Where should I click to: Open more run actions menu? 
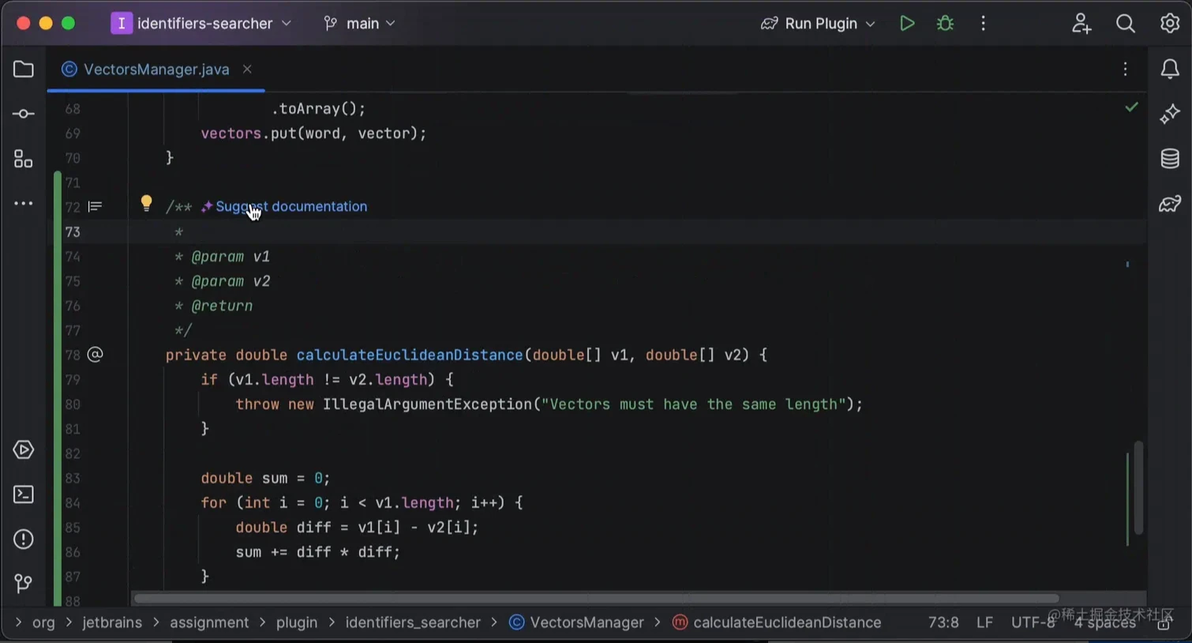983,24
